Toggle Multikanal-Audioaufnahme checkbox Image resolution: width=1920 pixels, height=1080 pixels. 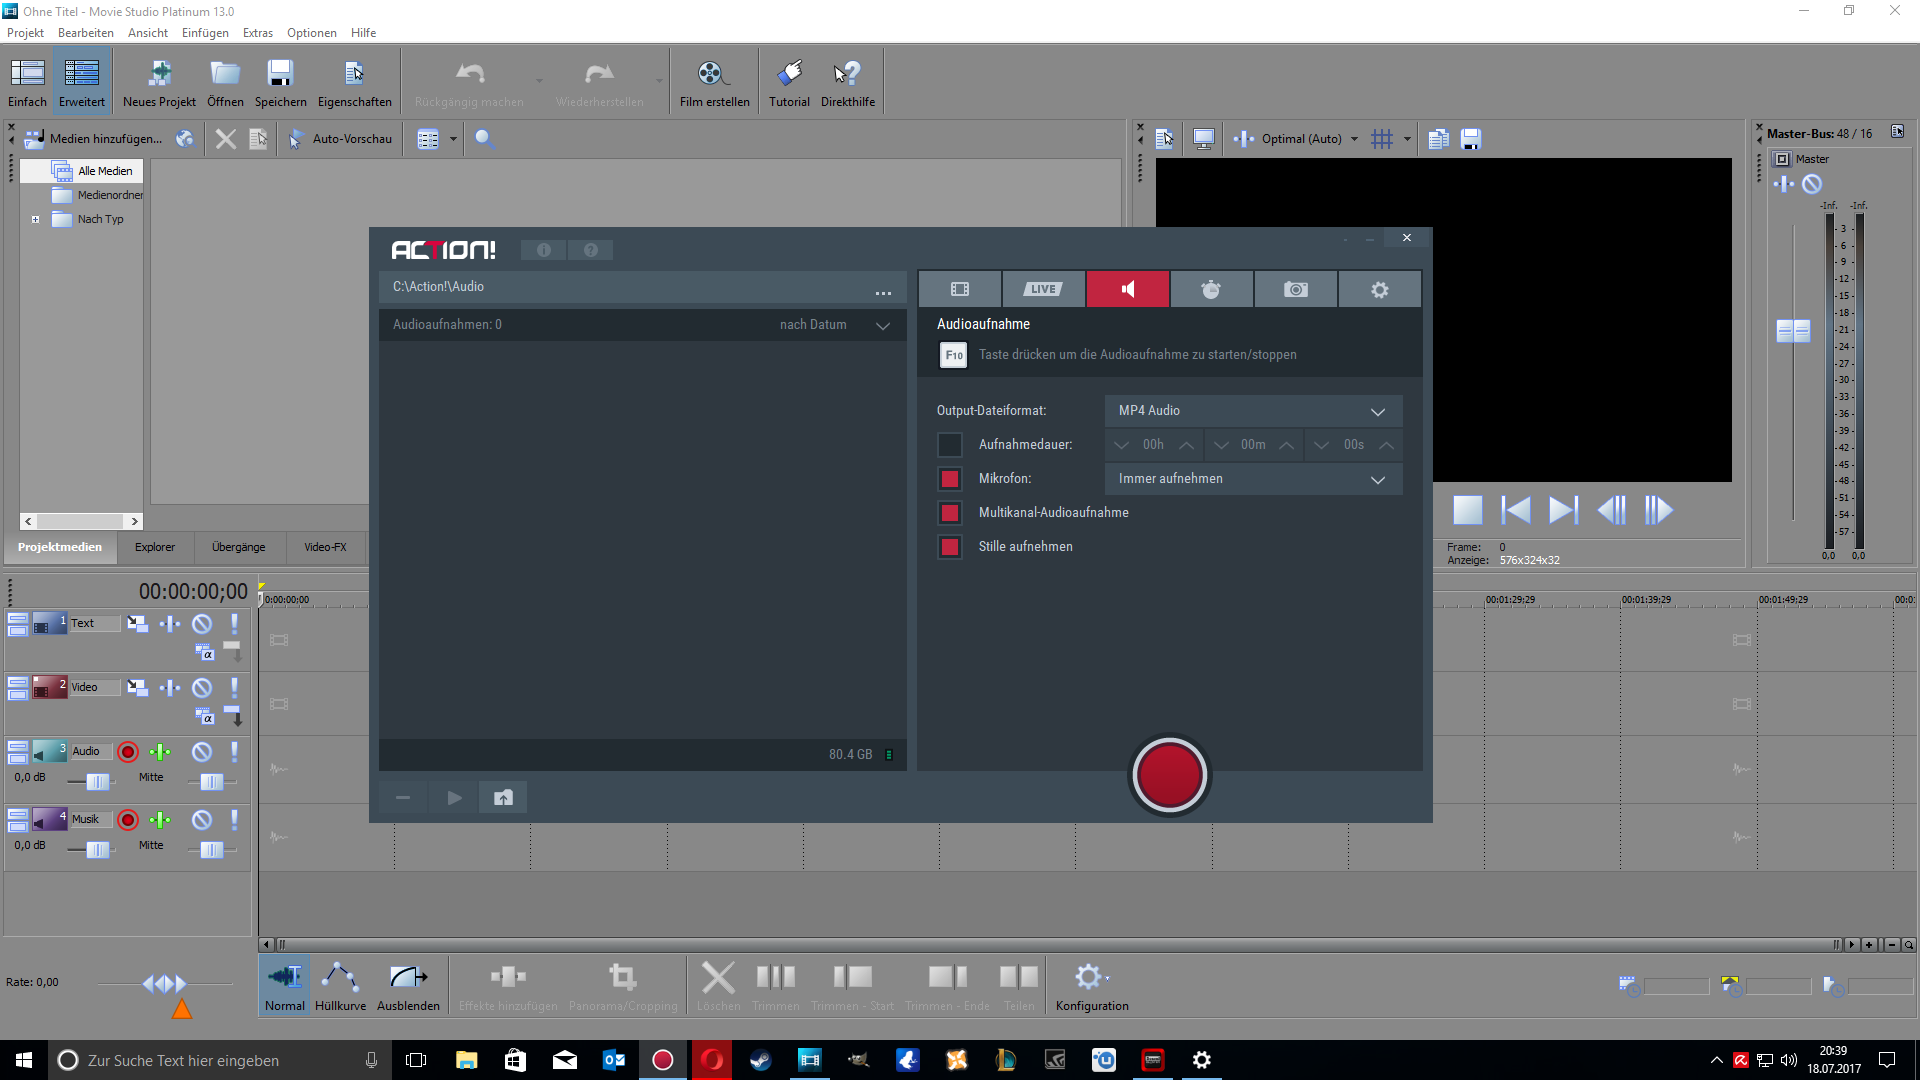(x=950, y=513)
